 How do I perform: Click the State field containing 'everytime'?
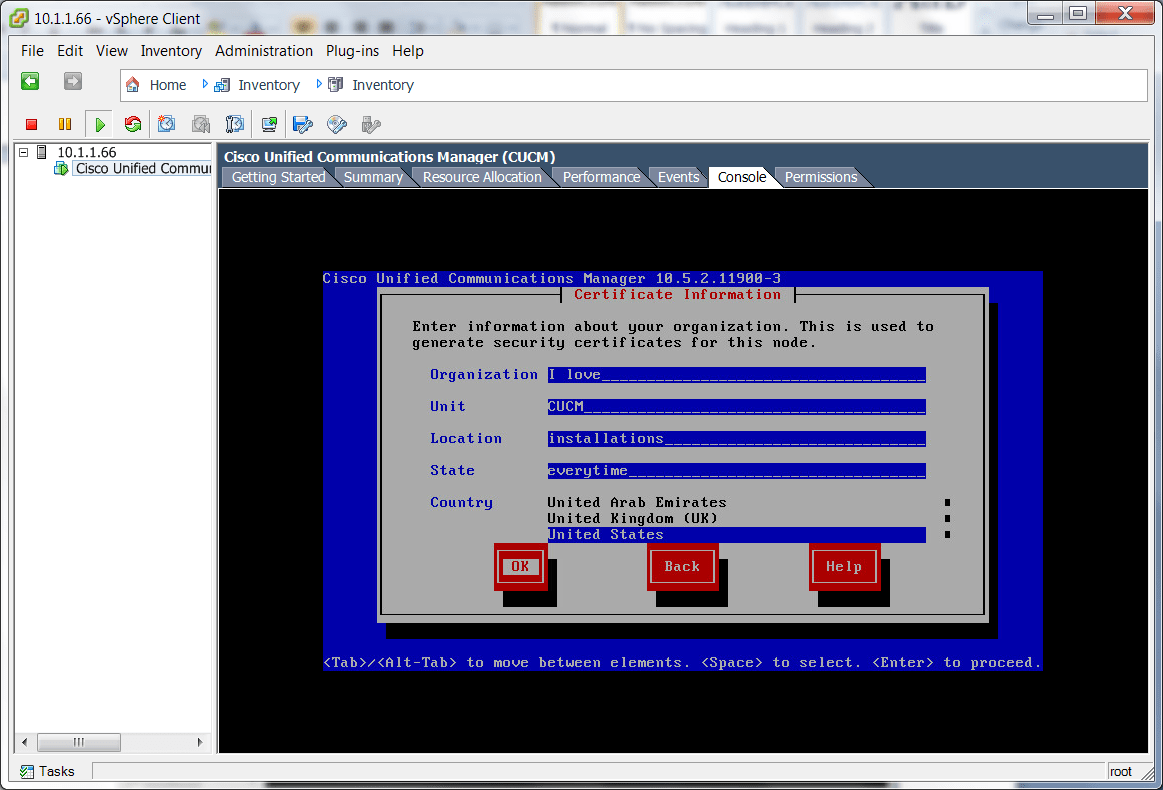(x=737, y=470)
